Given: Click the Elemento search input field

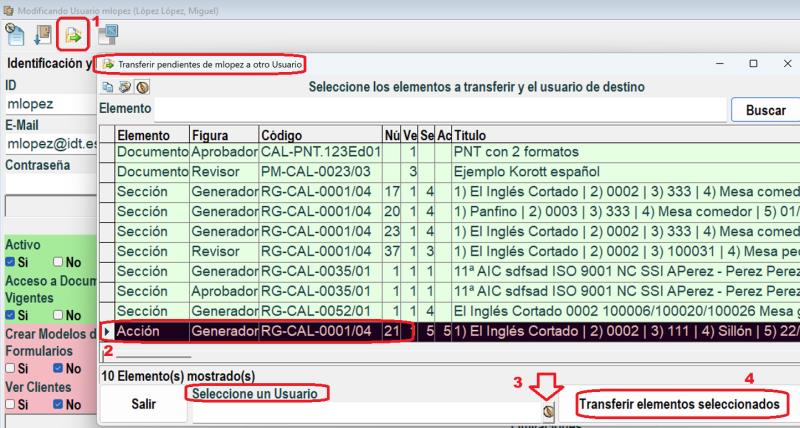Looking at the screenshot, I should click(440, 109).
